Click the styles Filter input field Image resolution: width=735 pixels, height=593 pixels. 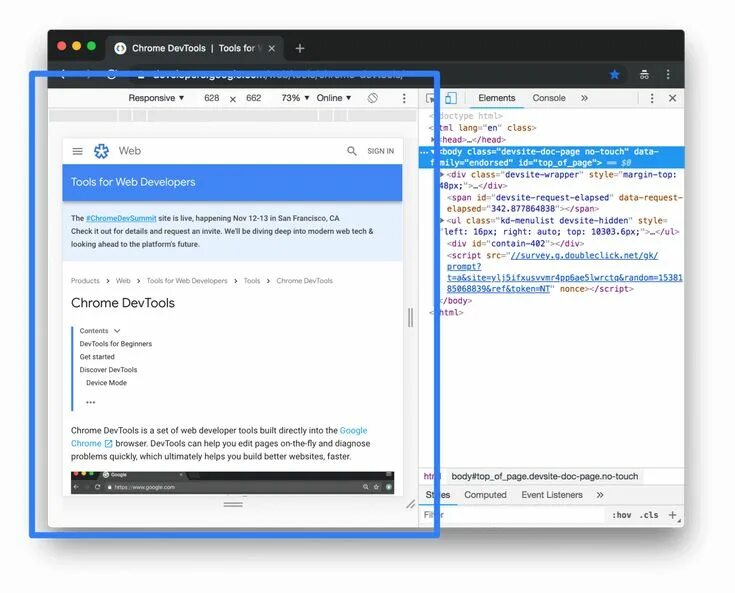pos(511,515)
